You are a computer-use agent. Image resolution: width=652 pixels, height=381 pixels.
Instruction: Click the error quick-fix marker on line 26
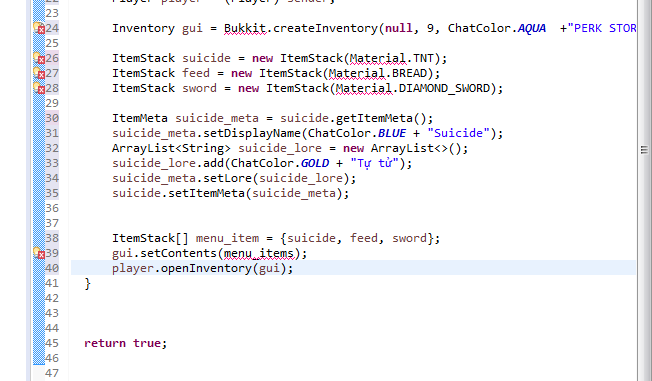pyautogui.click(x=39, y=58)
